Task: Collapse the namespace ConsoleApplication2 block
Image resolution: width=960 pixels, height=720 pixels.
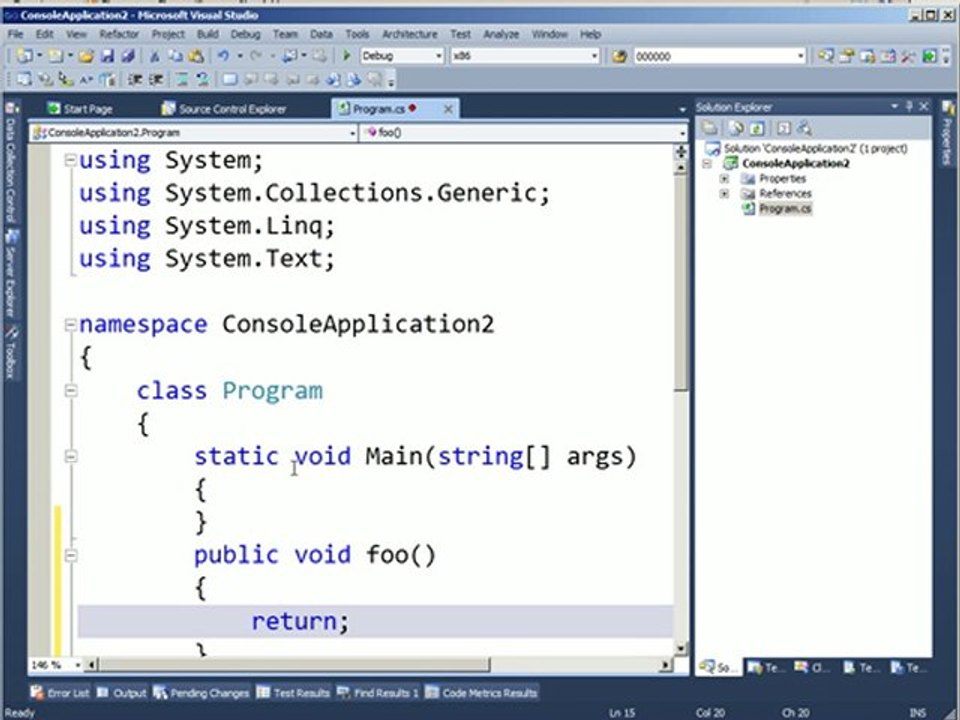Action: click(x=70, y=324)
